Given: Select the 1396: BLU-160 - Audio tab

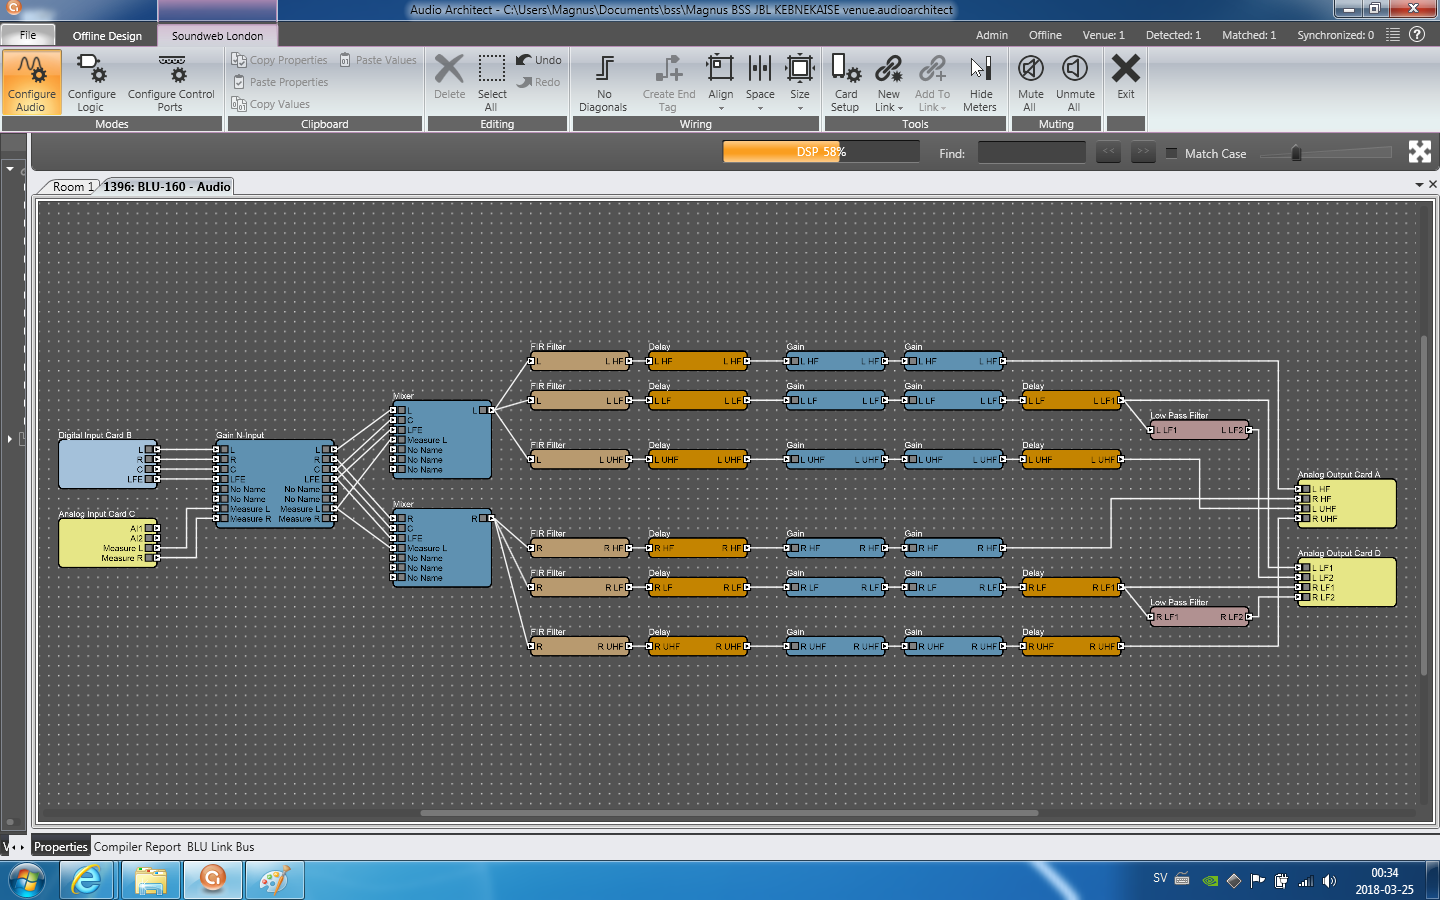Looking at the screenshot, I should (x=167, y=186).
